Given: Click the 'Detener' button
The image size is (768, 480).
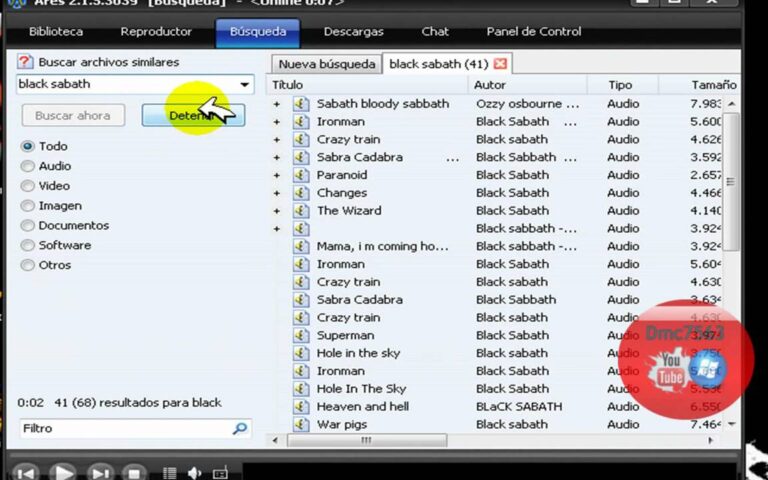Looking at the screenshot, I should pos(192,115).
